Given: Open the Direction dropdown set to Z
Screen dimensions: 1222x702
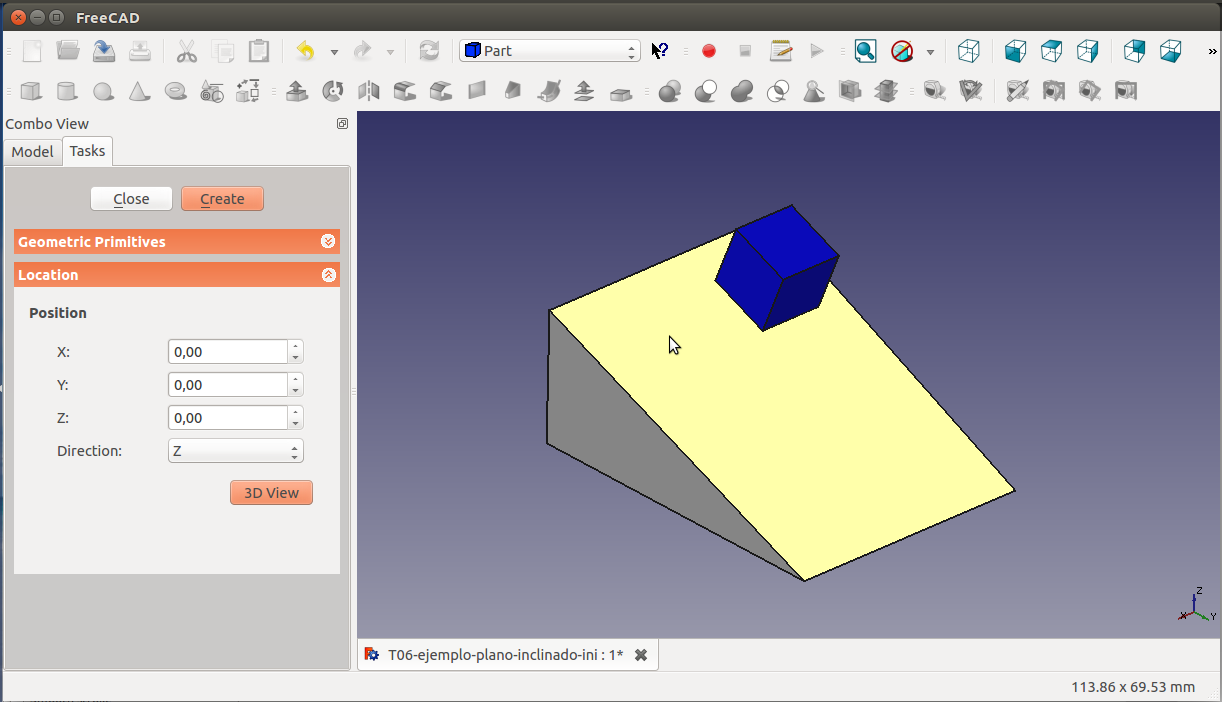Looking at the screenshot, I should (235, 451).
